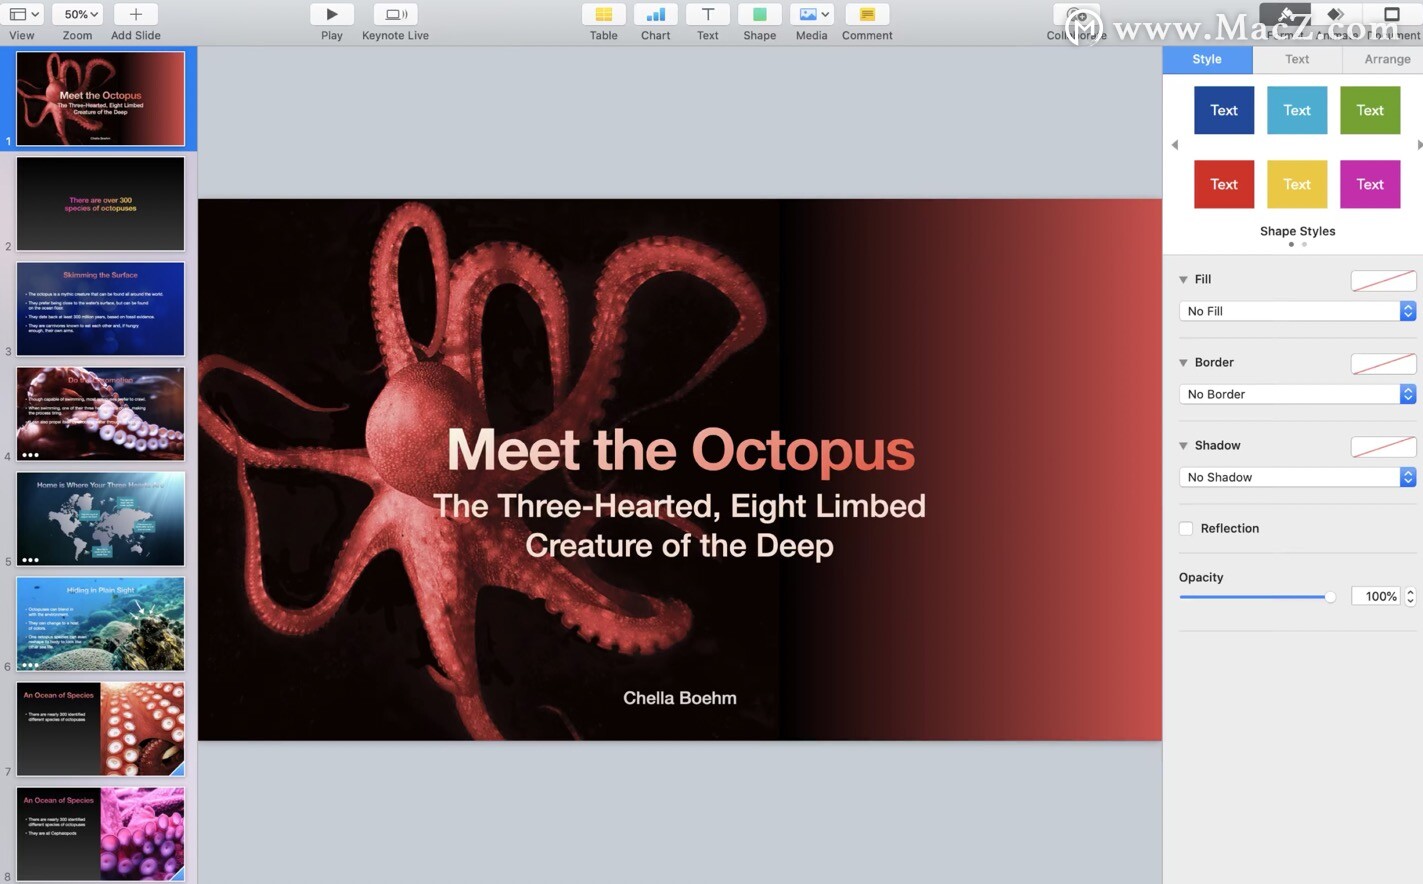
Task: Open the No Border dropdown
Action: 1297,394
